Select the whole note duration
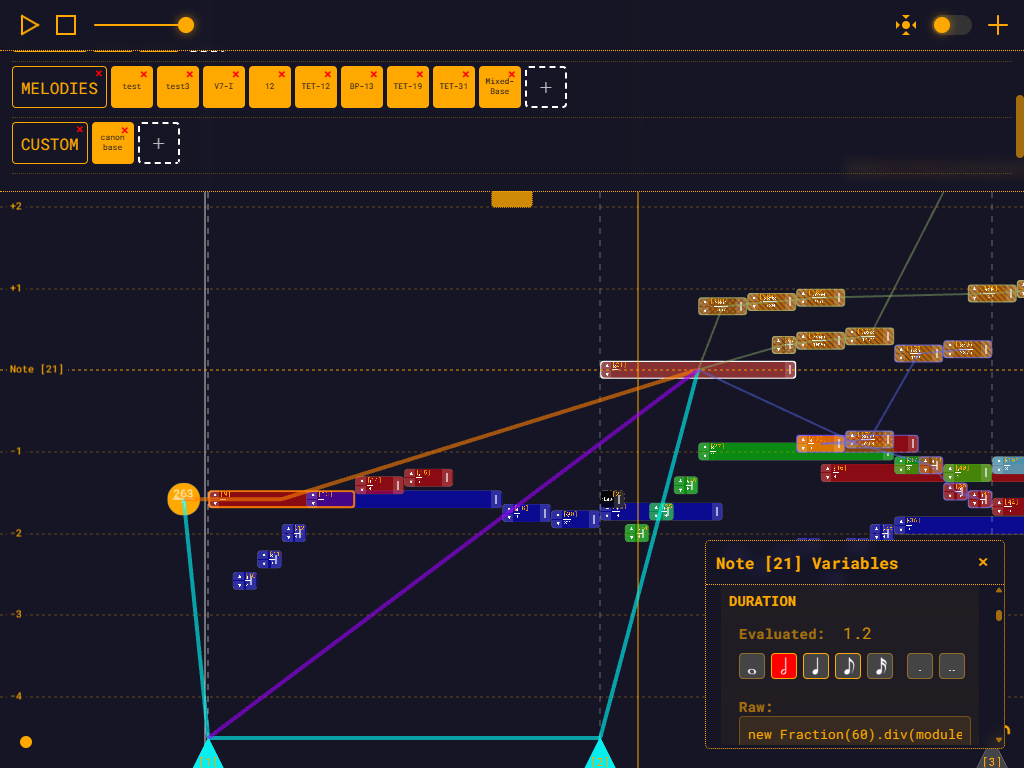This screenshot has width=1024, height=768. 752,666
